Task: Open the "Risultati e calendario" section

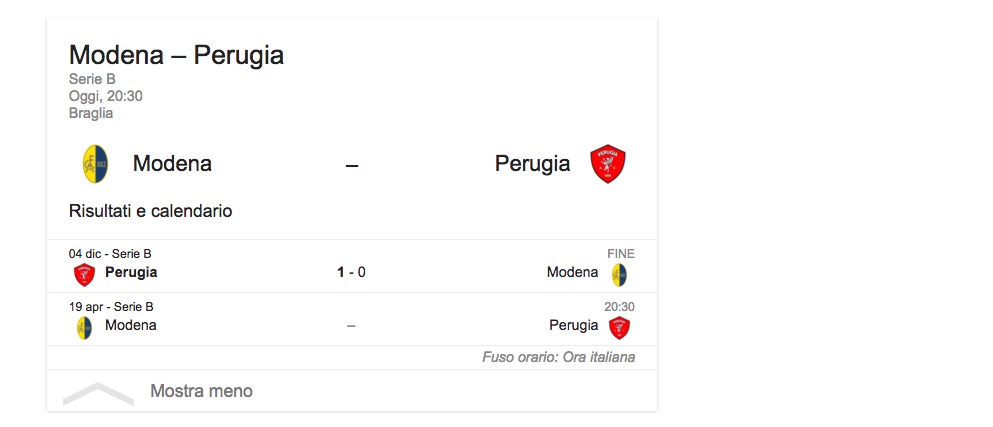Action: click(x=150, y=211)
